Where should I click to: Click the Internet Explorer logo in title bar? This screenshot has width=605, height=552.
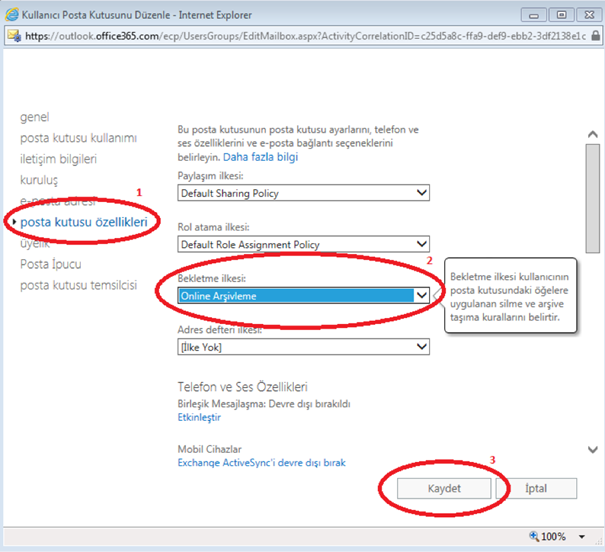12,15
